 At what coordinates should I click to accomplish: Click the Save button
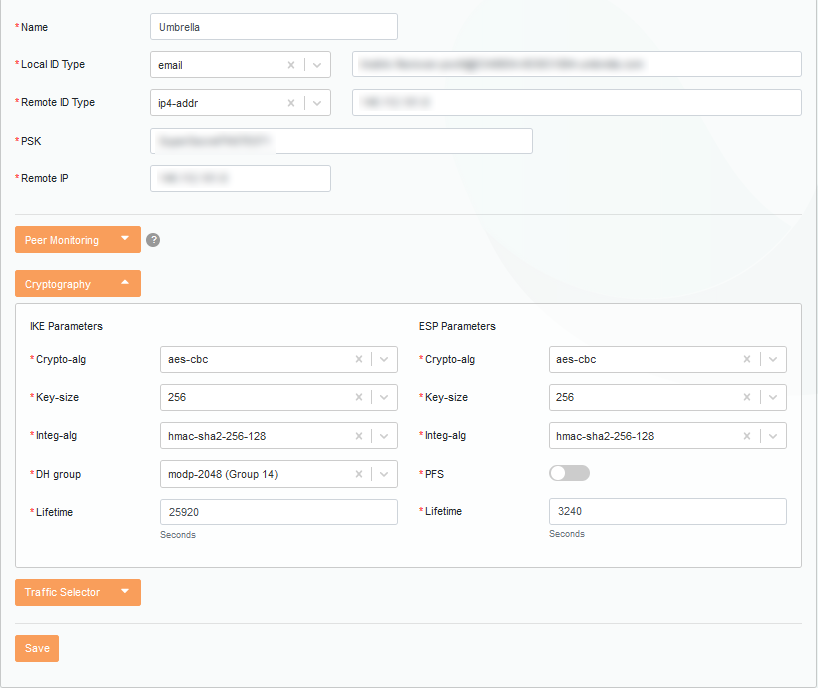point(37,648)
